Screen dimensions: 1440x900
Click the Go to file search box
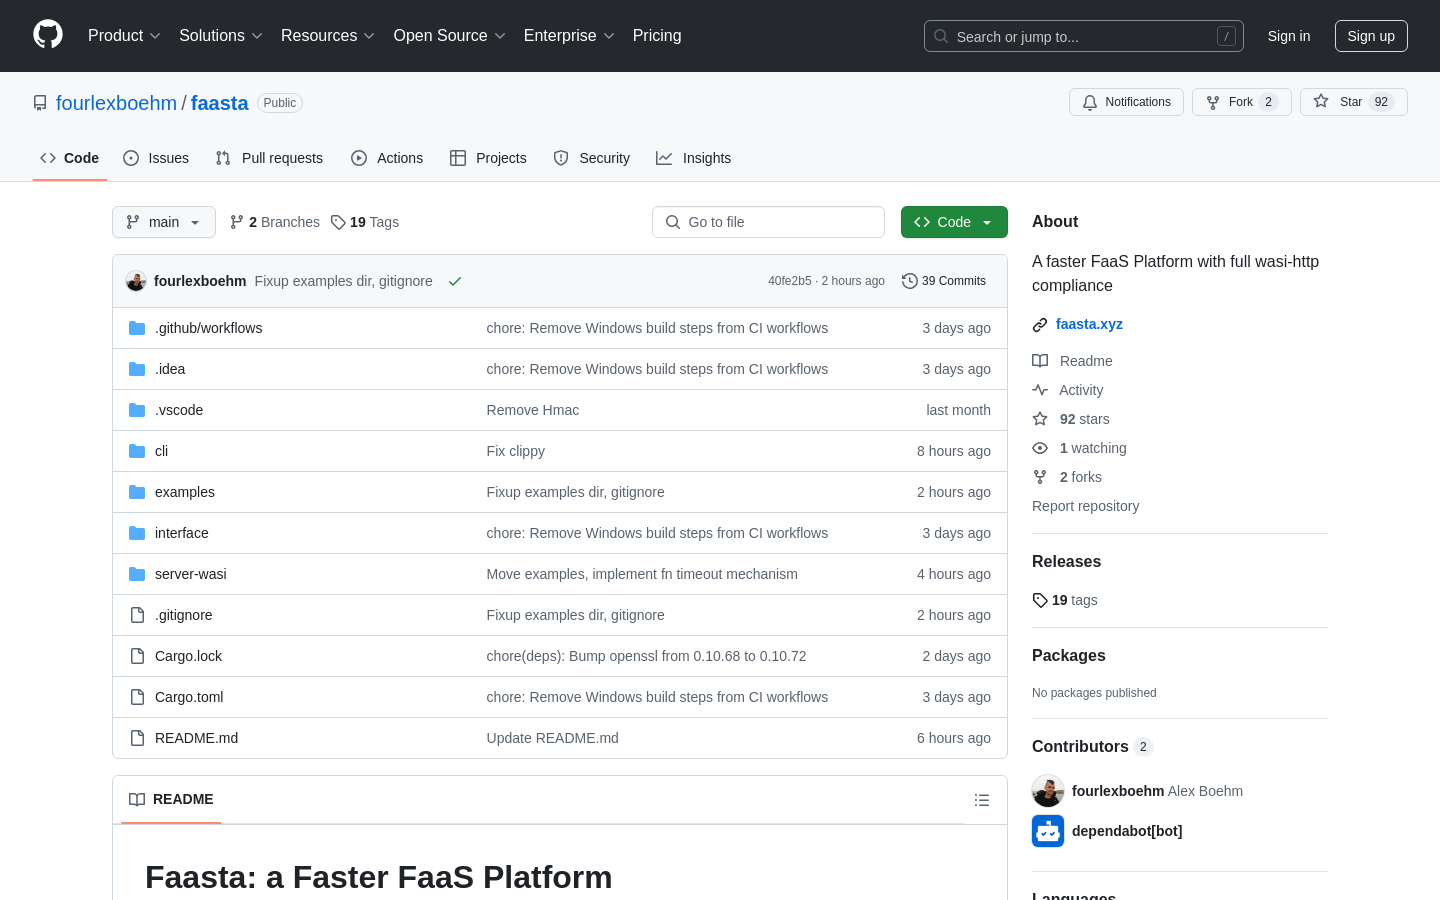coord(768,222)
